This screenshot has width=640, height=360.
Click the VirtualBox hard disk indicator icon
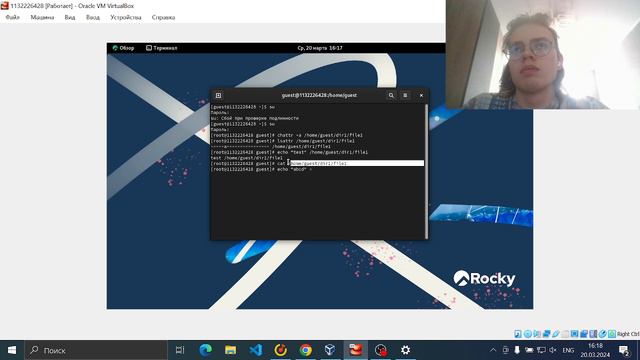pyautogui.click(x=518, y=334)
